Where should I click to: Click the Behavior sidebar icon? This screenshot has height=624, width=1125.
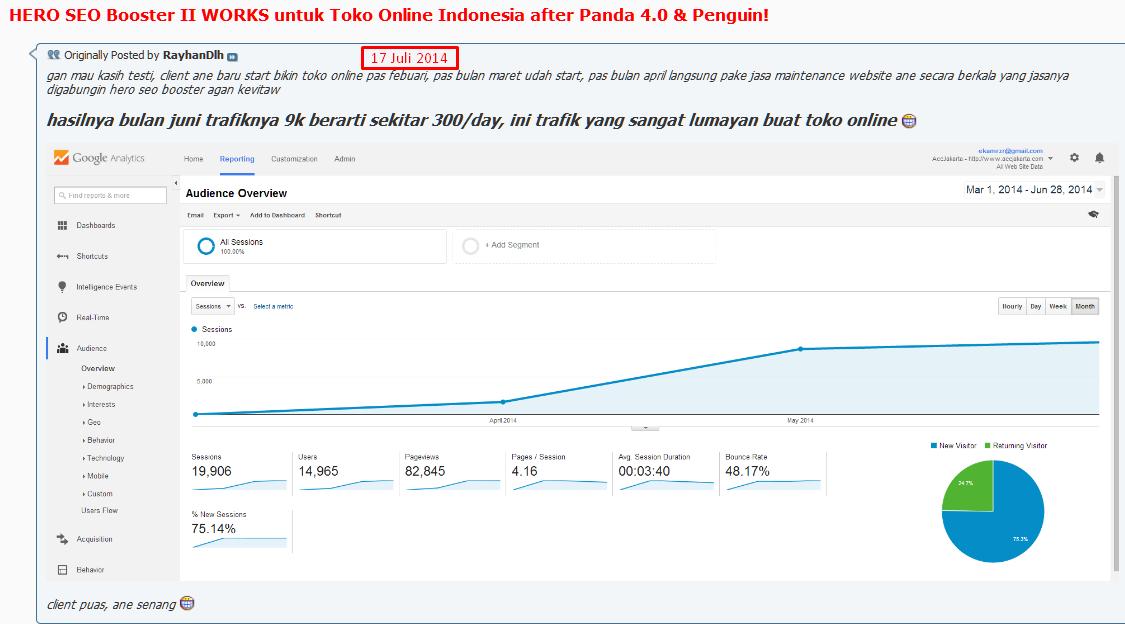click(x=62, y=569)
